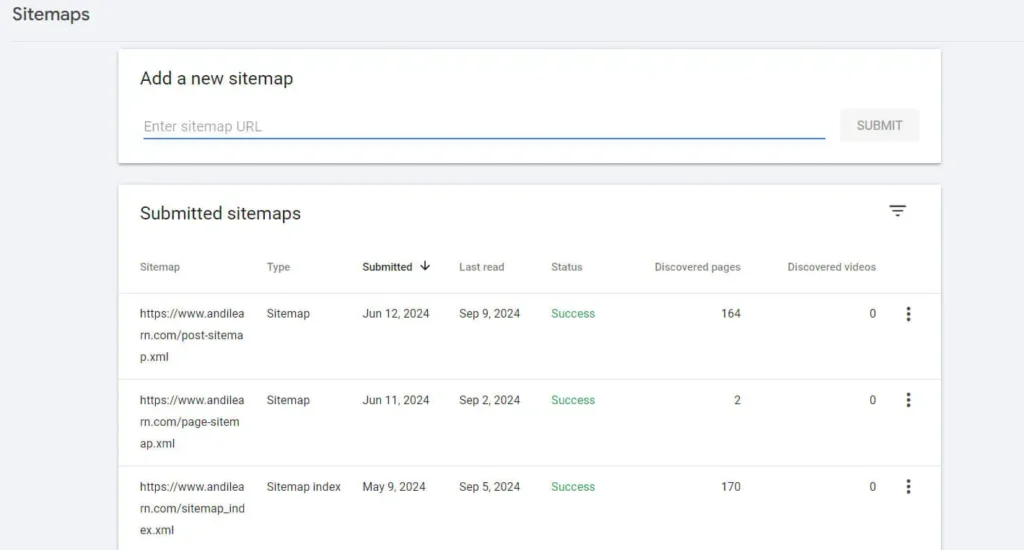Click Success status for sitemap_index.xml
The height and width of the screenshot is (550, 1024).
[x=573, y=487]
